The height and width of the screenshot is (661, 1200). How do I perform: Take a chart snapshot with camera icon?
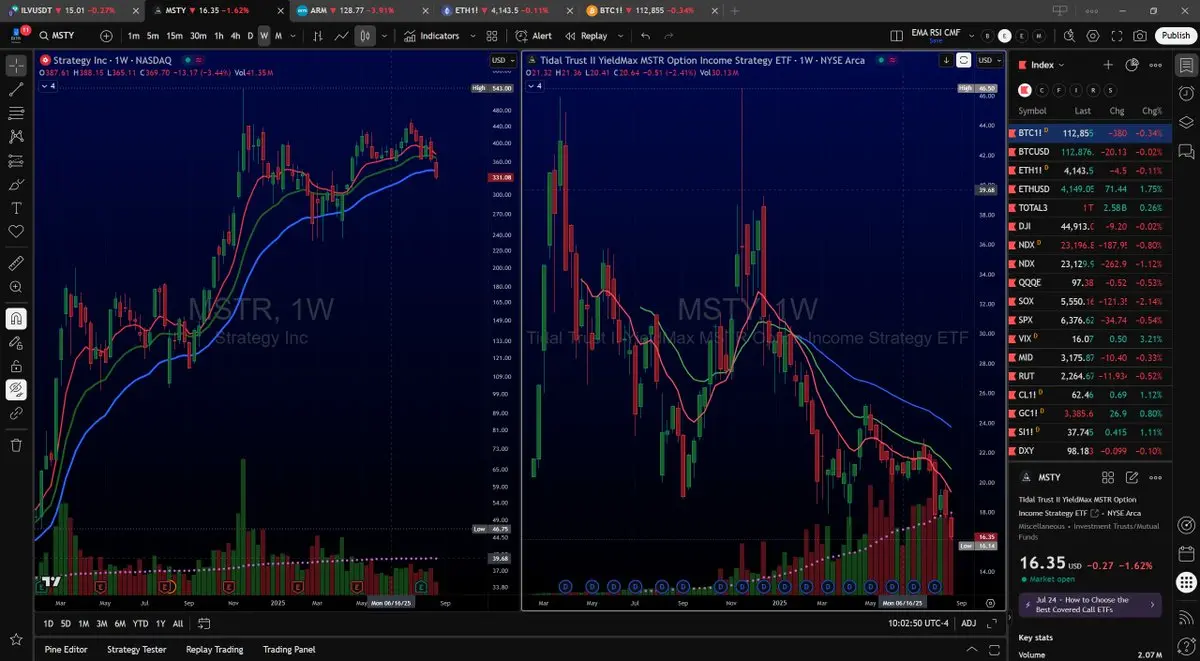(1140, 35)
